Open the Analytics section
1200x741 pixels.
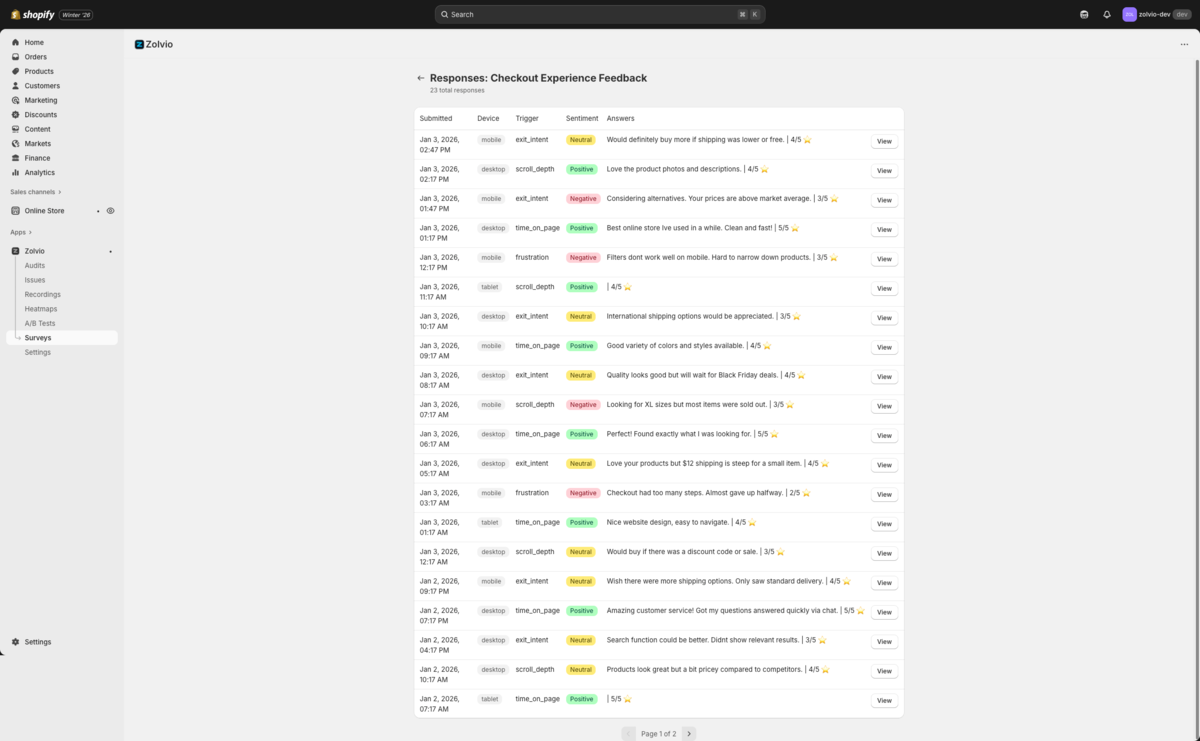41,172
